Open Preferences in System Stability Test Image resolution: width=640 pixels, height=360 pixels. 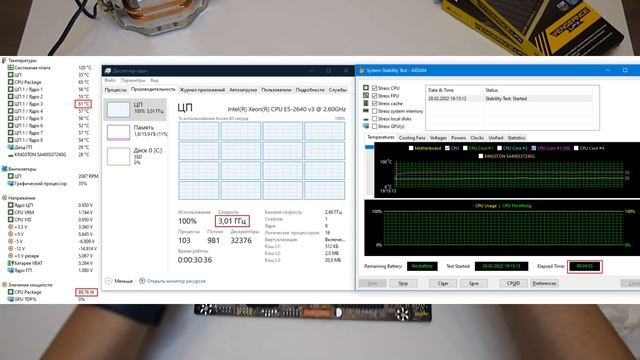[x=544, y=283]
